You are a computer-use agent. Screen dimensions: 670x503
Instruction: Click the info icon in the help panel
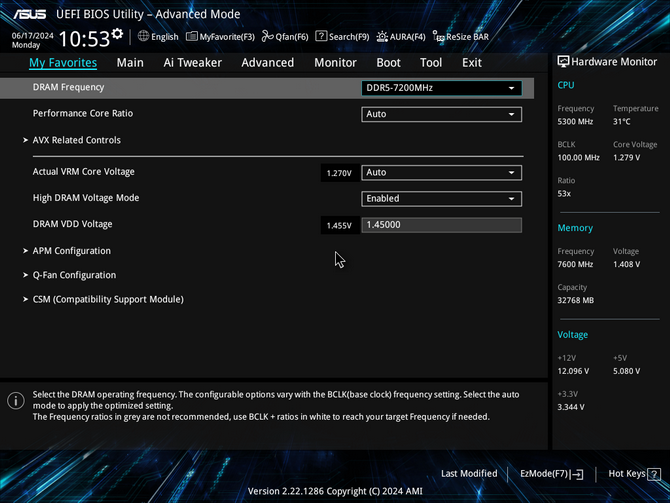point(16,401)
